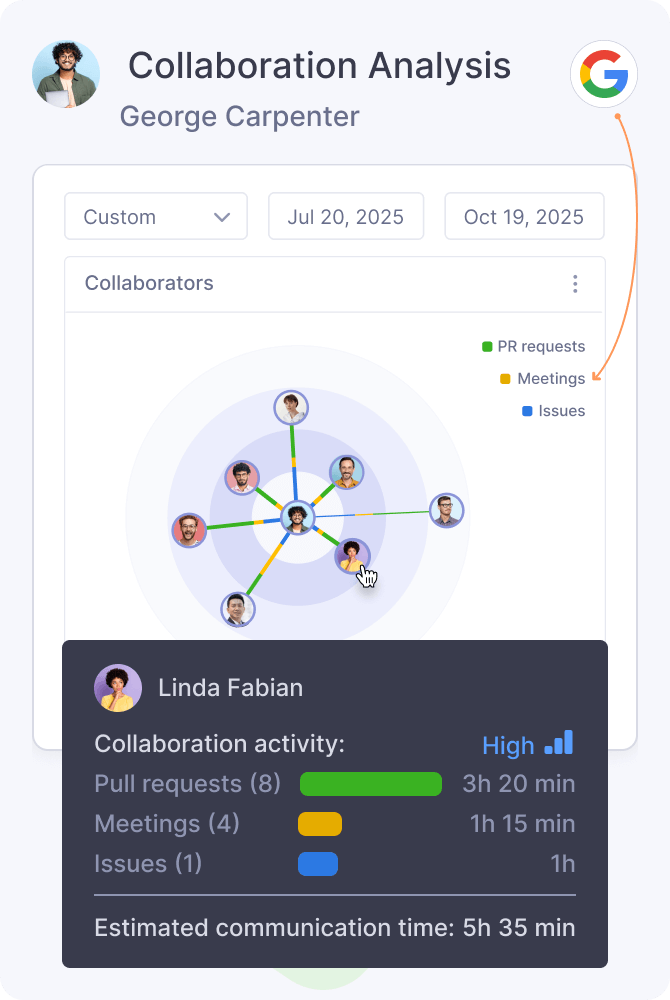Toggle PR requests legend item
670x1000 pixels.
[x=534, y=347]
